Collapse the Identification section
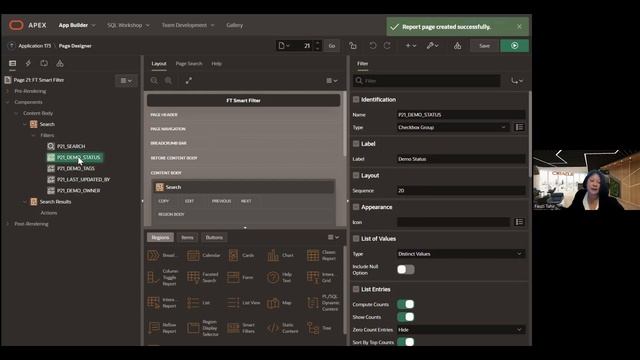 (x=356, y=100)
